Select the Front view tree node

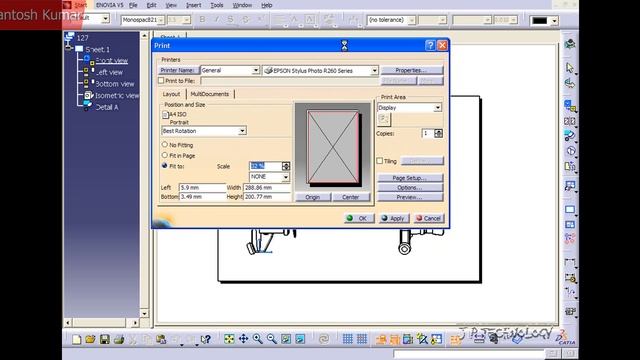[112, 61]
